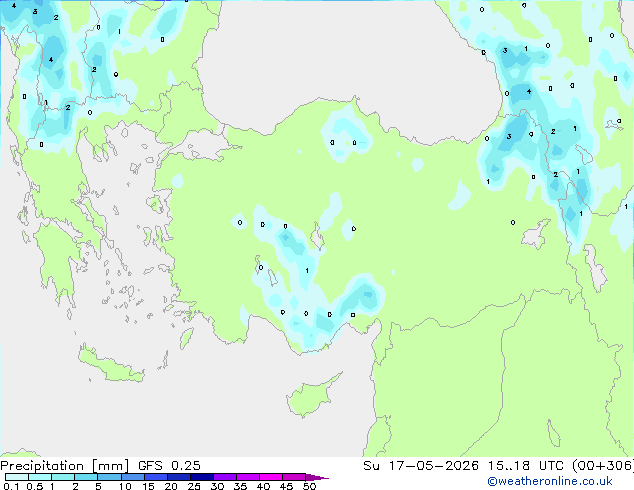Click the magenta legend swatch between 40 and 45
The image size is (634, 490).
(271, 477)
